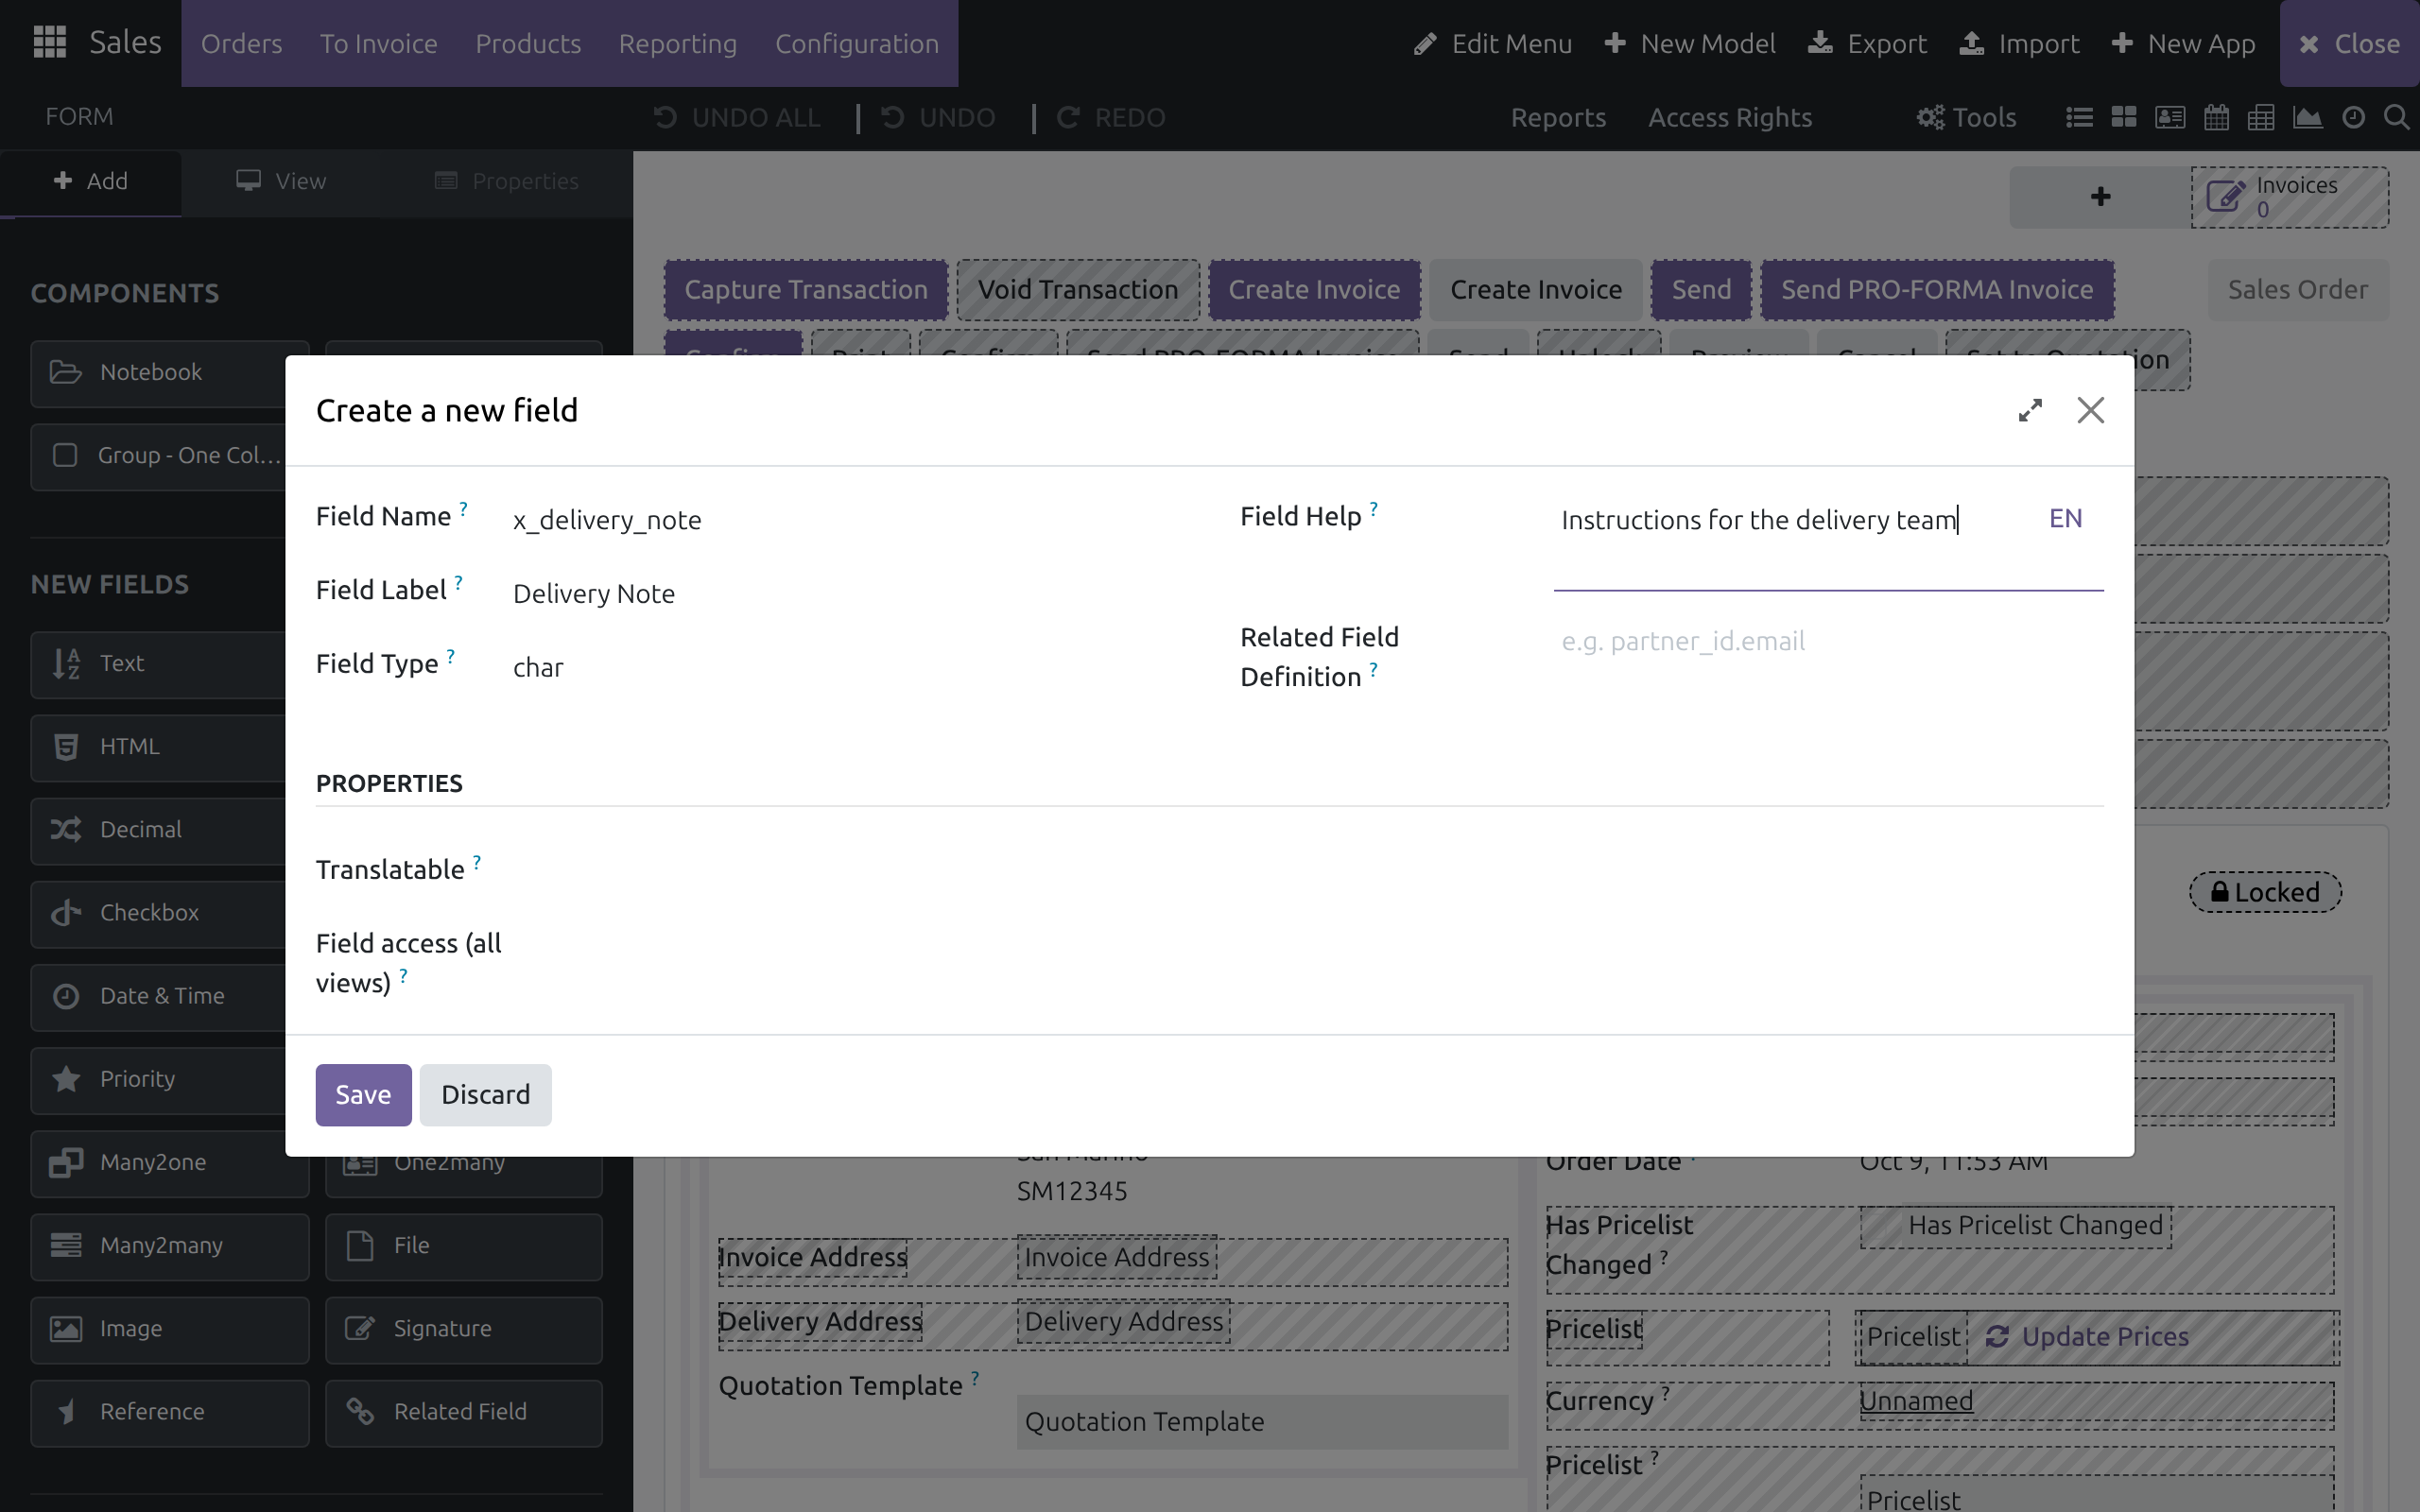The height and width of the screenshot is (1512, 2420).
Task: Open the Calendar view icon
Action: [x=2216, y=117]
